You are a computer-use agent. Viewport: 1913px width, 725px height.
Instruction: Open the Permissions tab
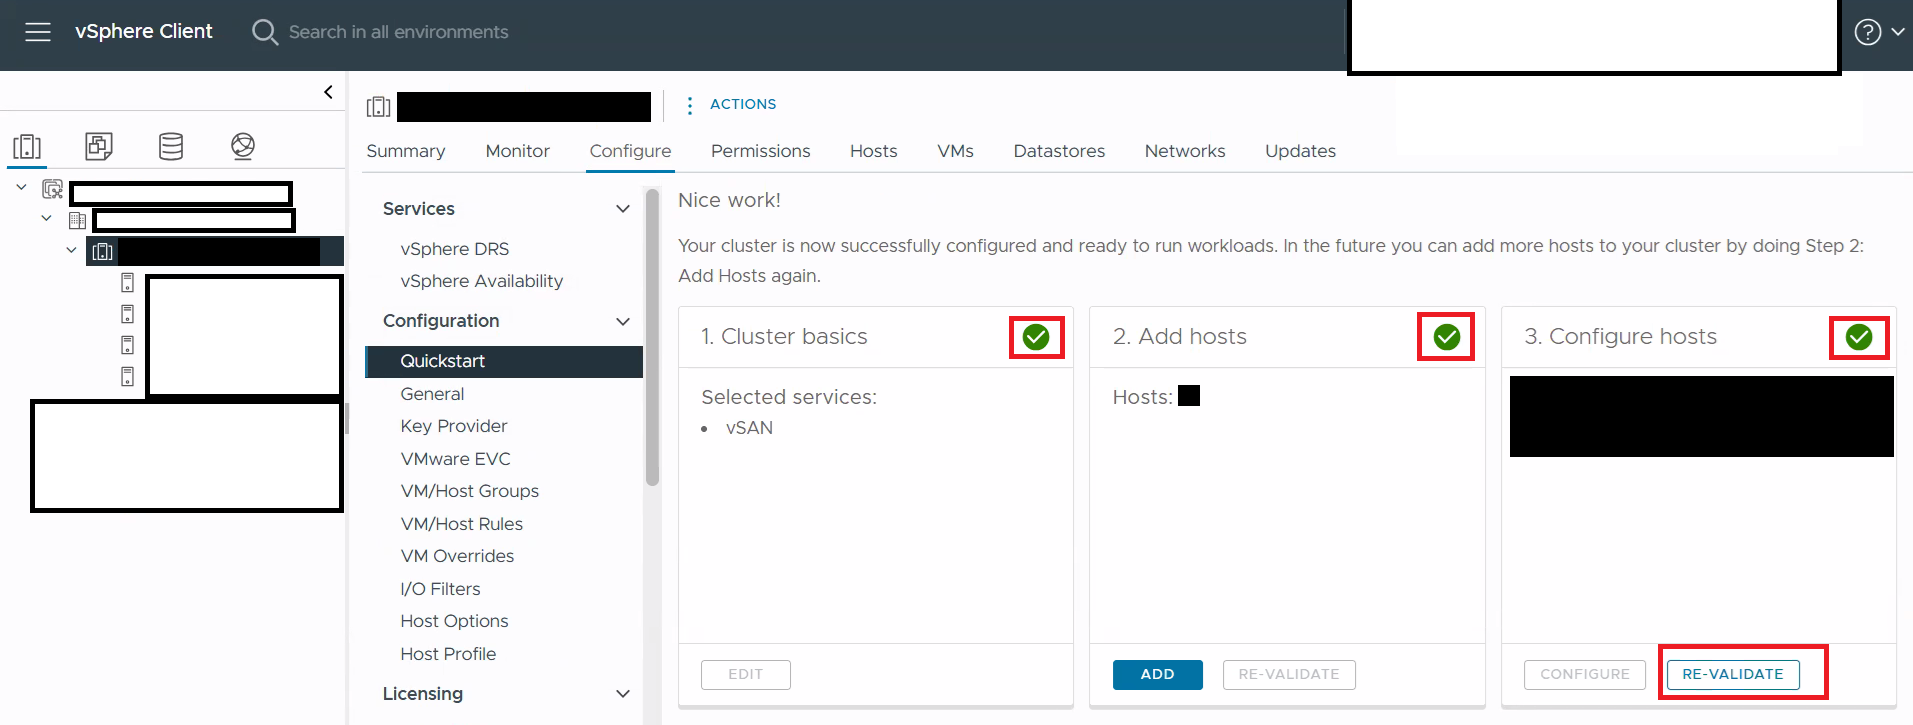[761, 151]
